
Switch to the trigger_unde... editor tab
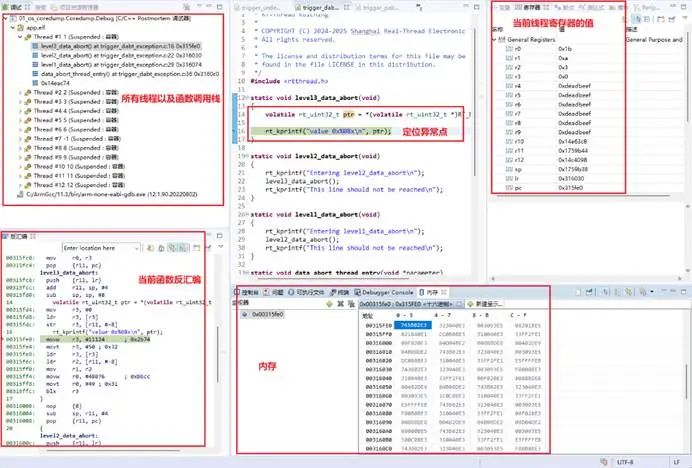pos(258,8)
